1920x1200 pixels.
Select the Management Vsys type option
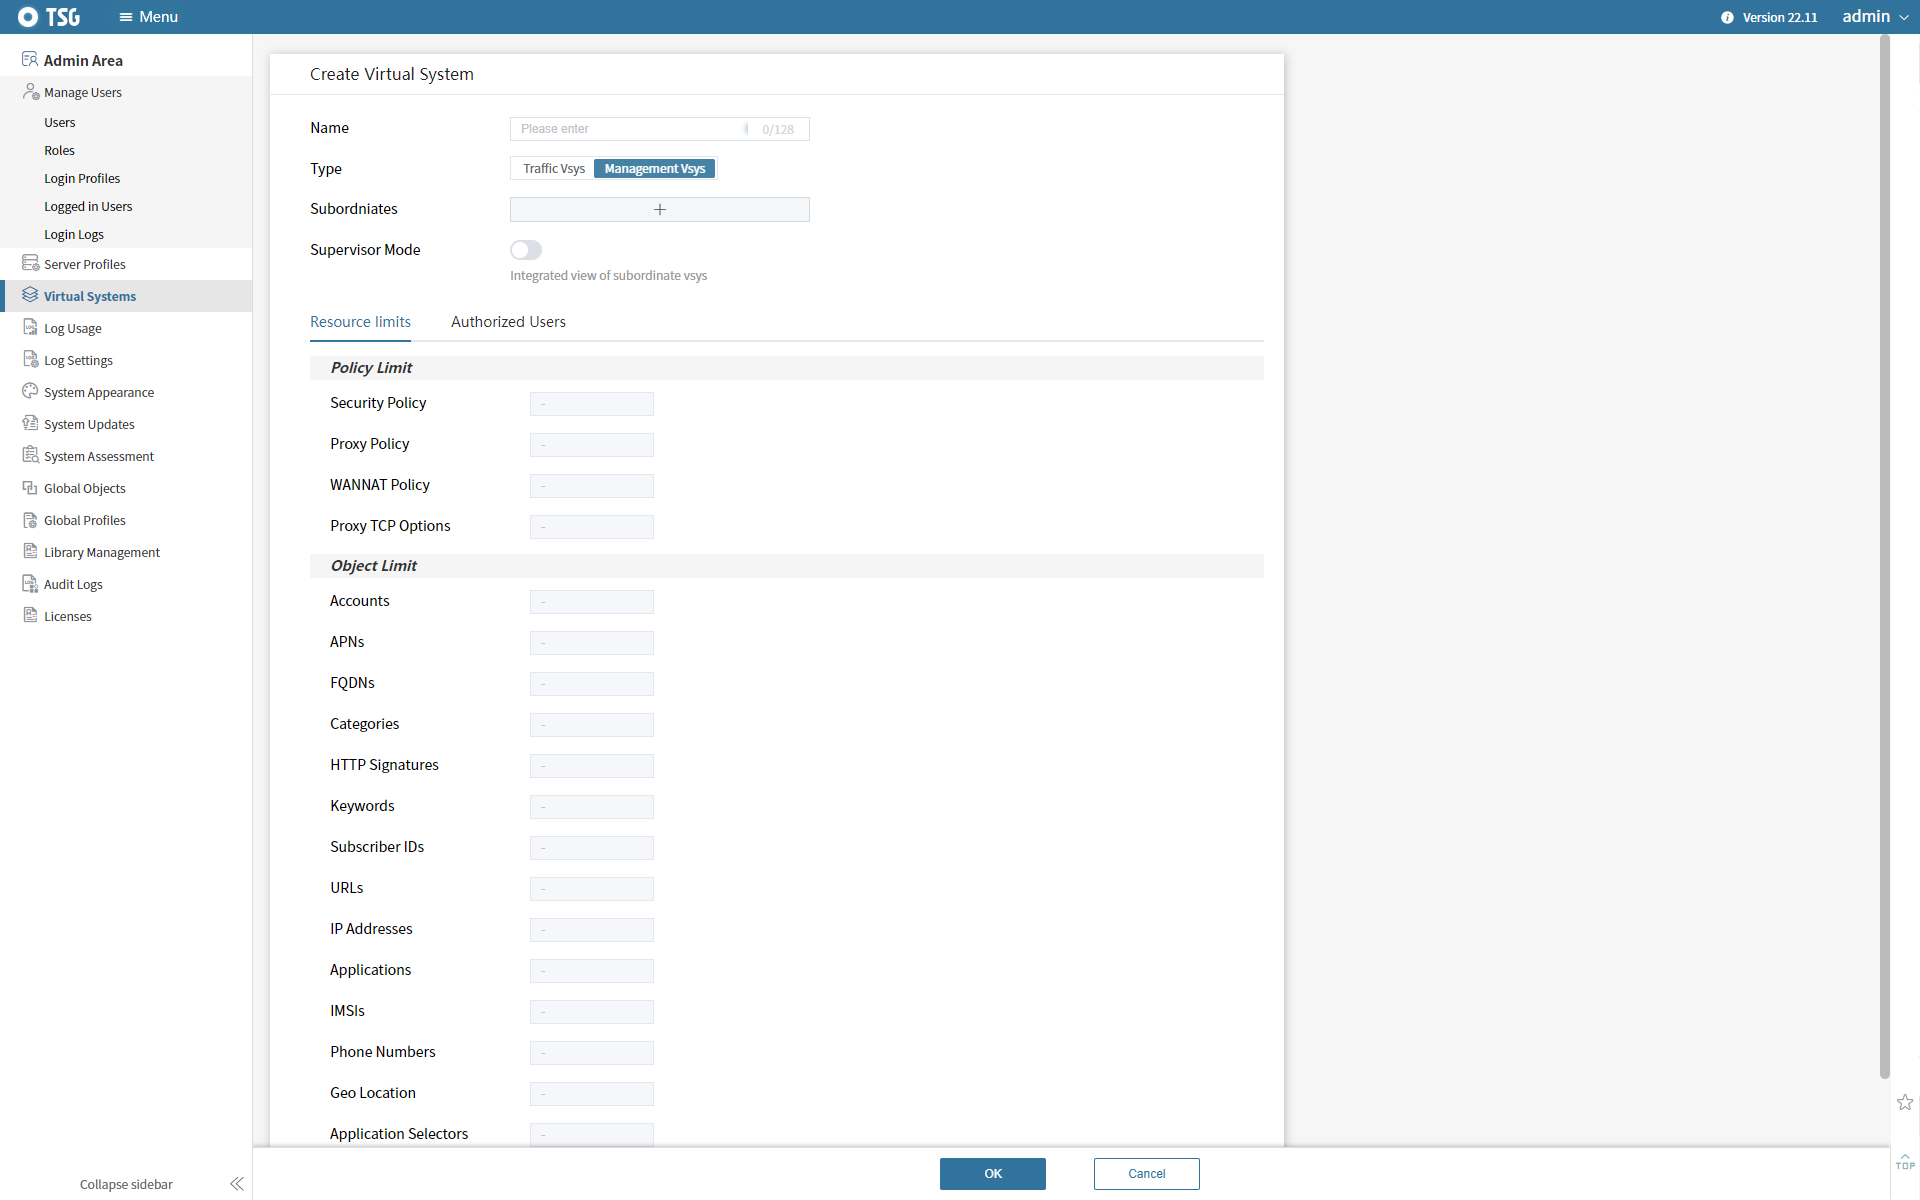pyautogui.click(x=655, y=169)
